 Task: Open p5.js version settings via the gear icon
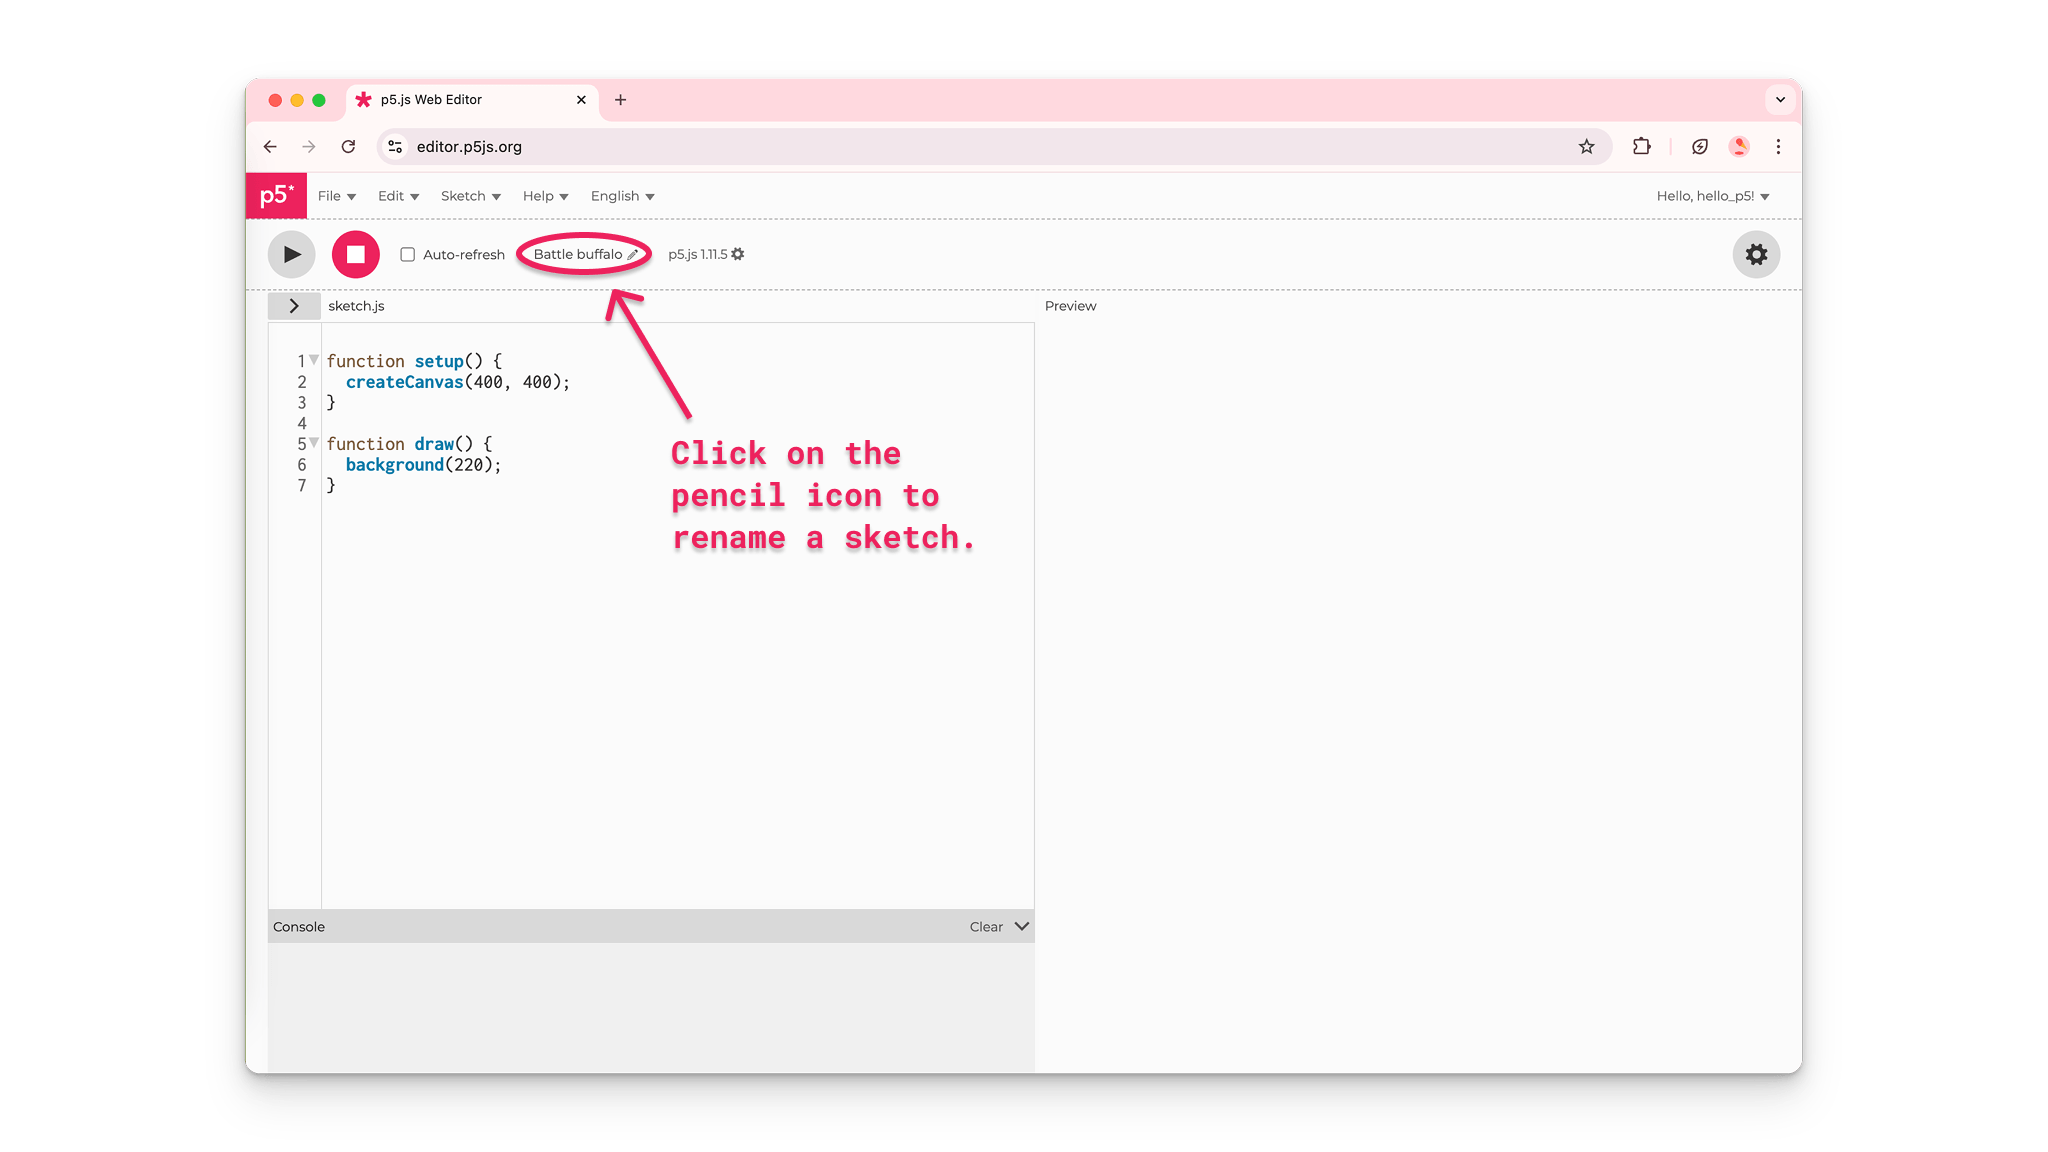click(737, 254)
